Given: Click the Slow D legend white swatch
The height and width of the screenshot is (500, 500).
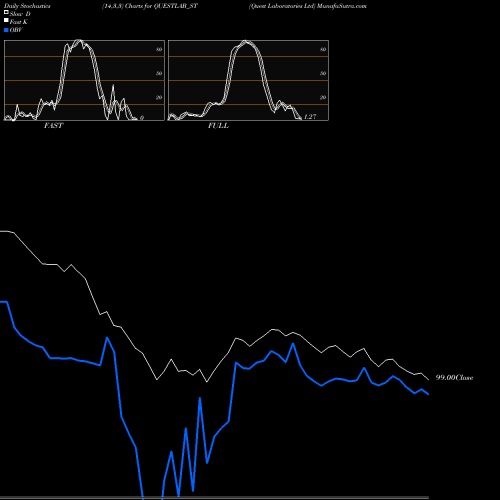Looking at the screenshot, I should coord(6,13).
